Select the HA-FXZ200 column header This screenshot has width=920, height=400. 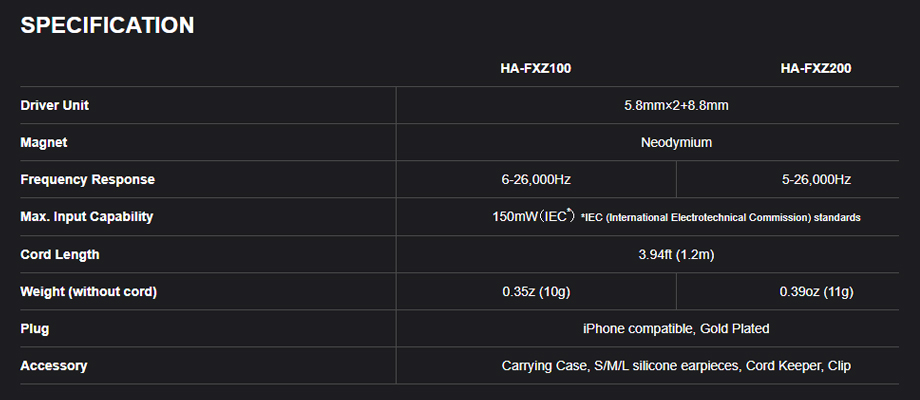point(816,68)
